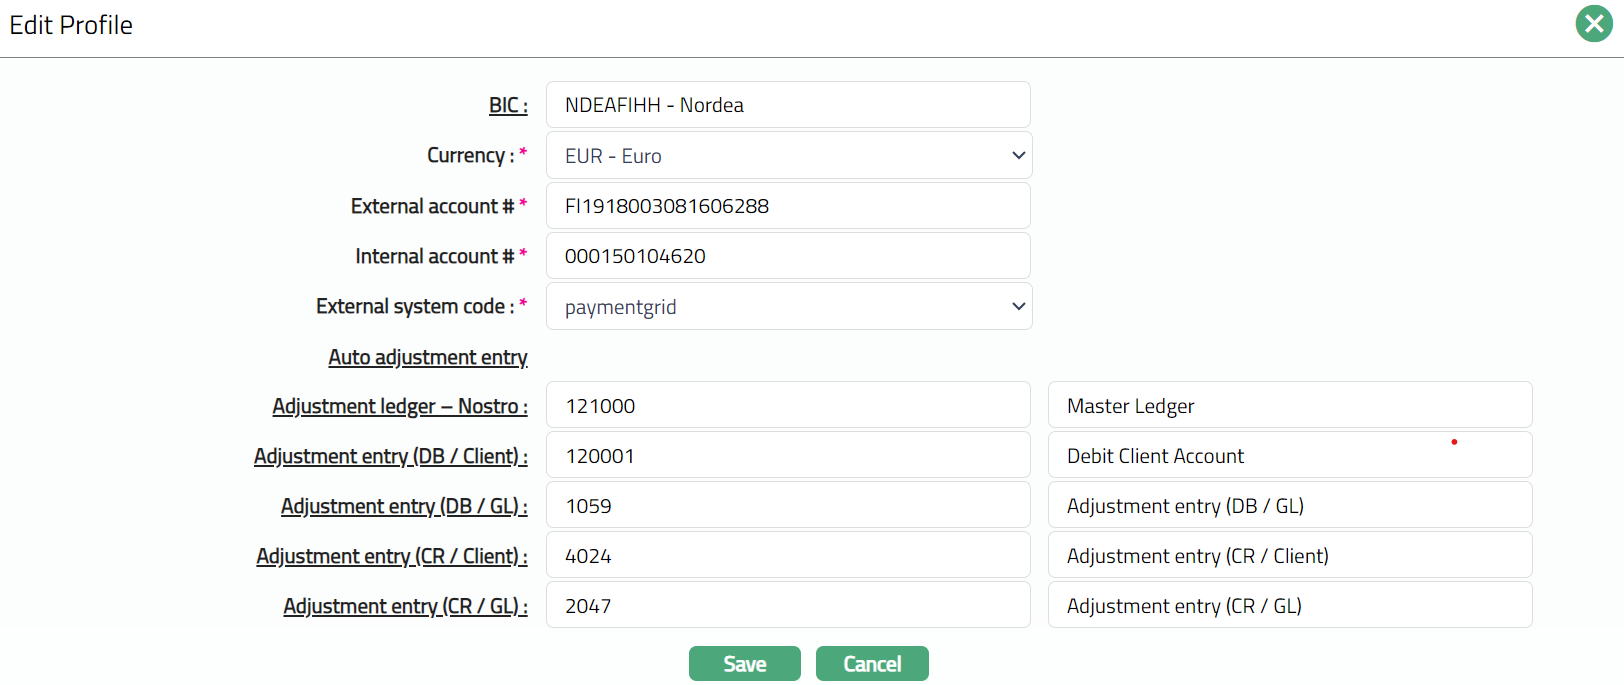
Task: Click the External account number field
Action: point(788,206)
